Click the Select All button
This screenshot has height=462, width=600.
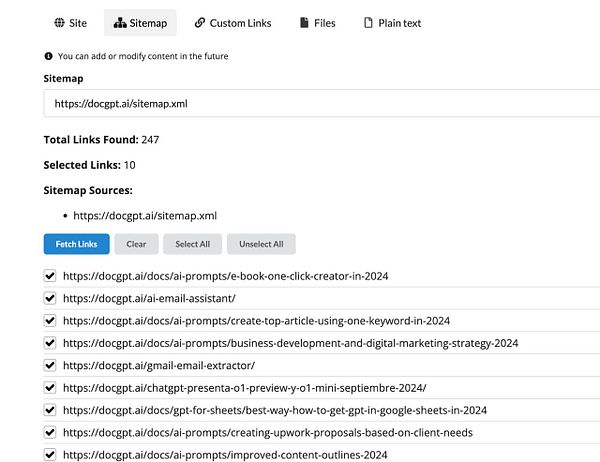tap(192, 244)
